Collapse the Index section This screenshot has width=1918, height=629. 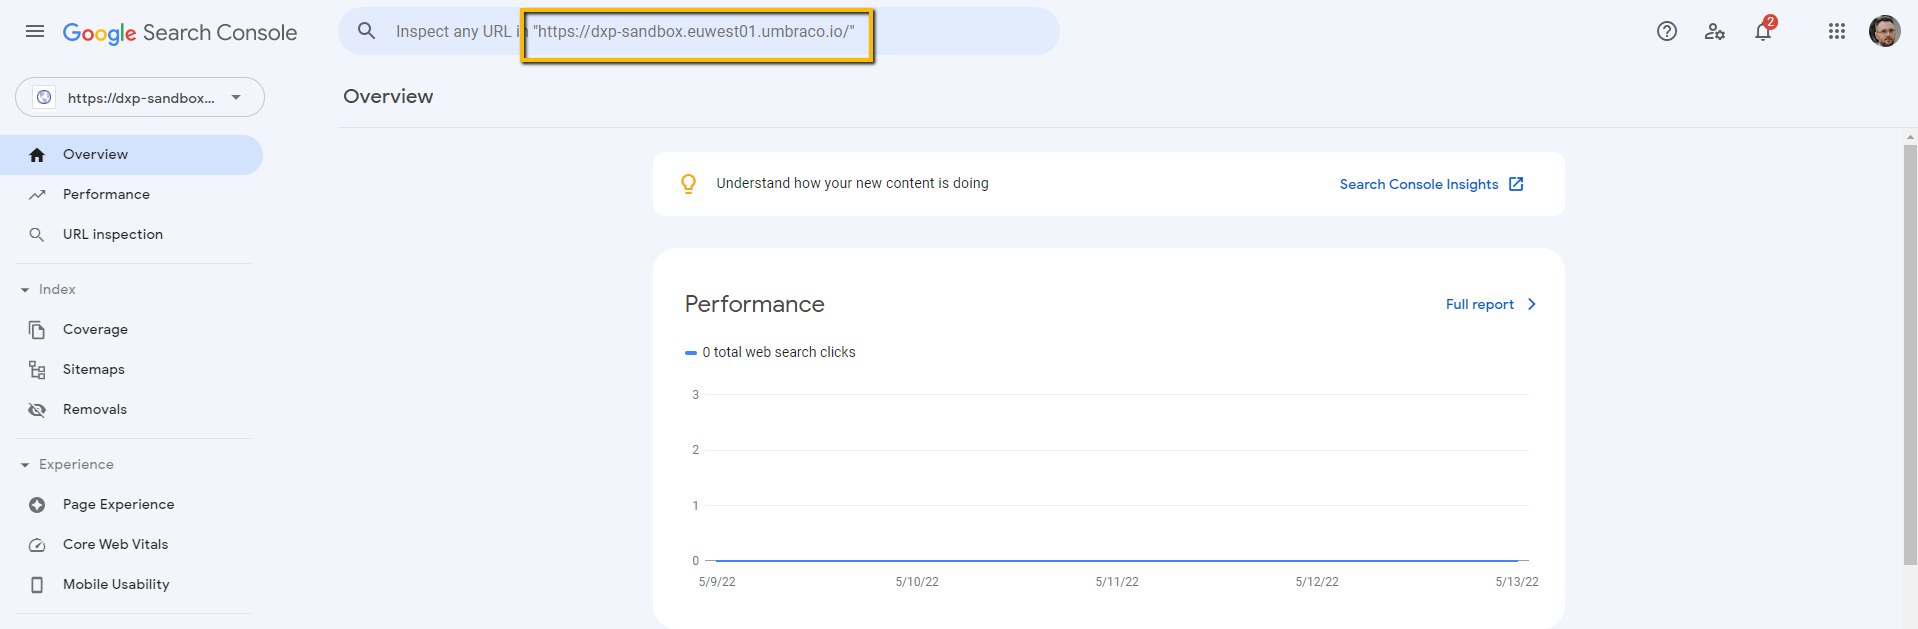click(48, 289)
